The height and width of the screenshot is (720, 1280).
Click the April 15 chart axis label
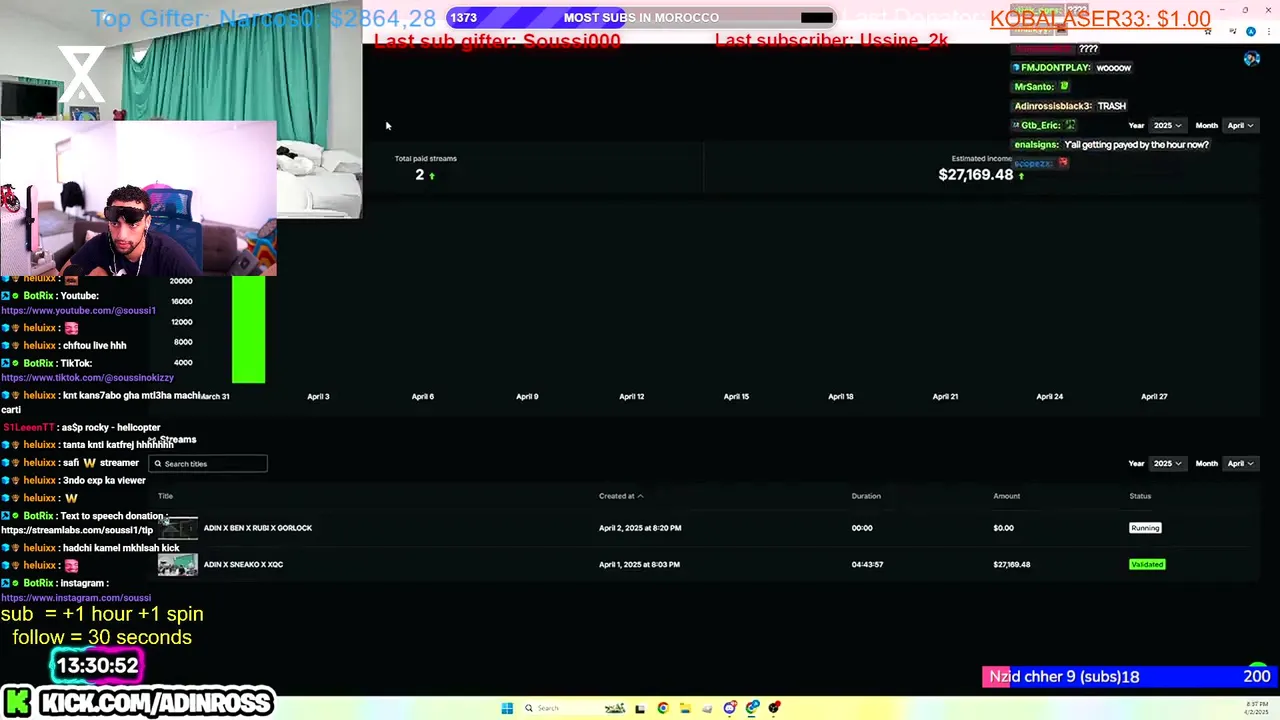pyautogui.click(x=736, y=397)
